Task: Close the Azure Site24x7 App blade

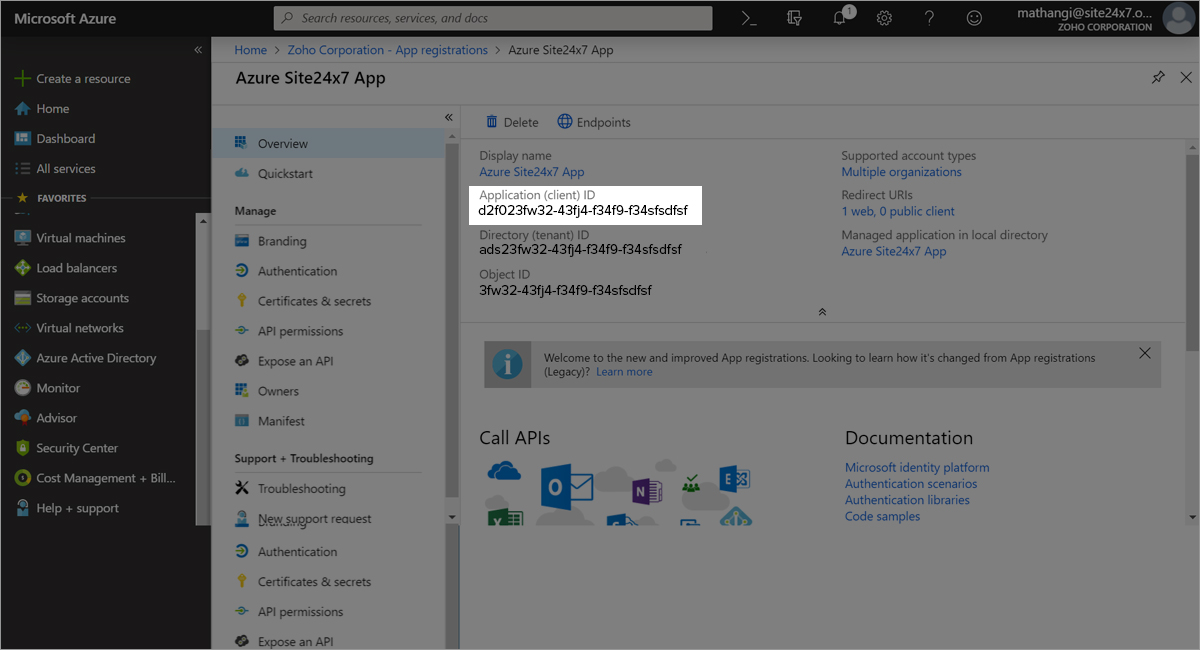Action: [x=1186, y=77]
